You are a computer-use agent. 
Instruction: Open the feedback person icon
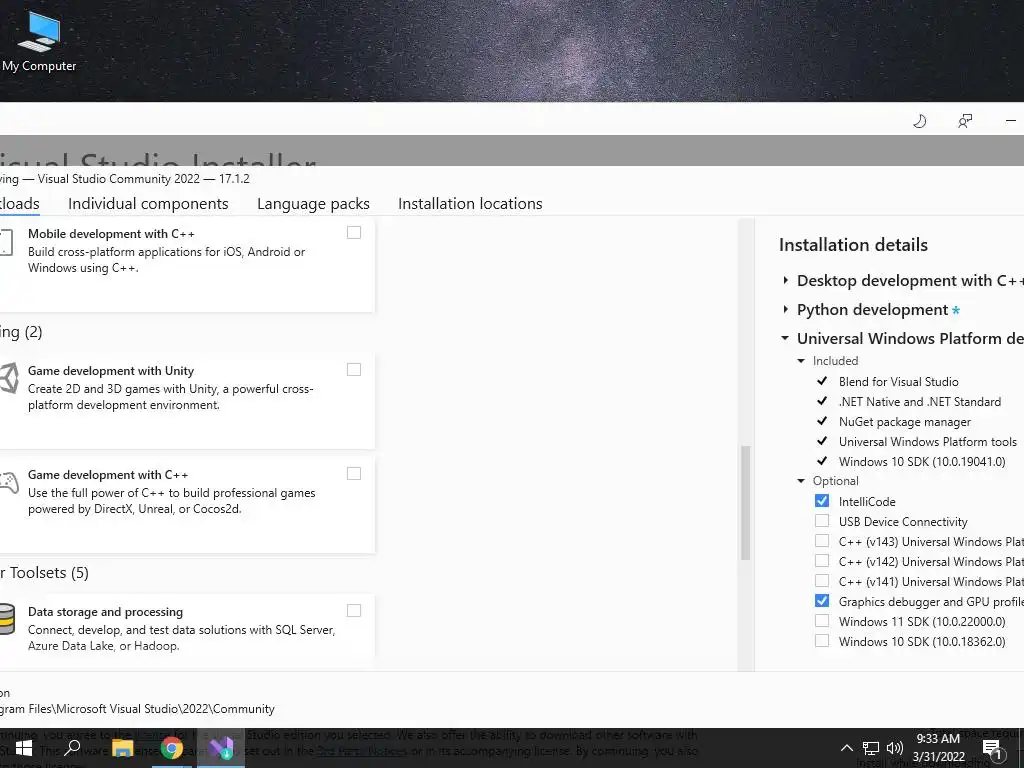pyautogui.click(x=965, y=121)
